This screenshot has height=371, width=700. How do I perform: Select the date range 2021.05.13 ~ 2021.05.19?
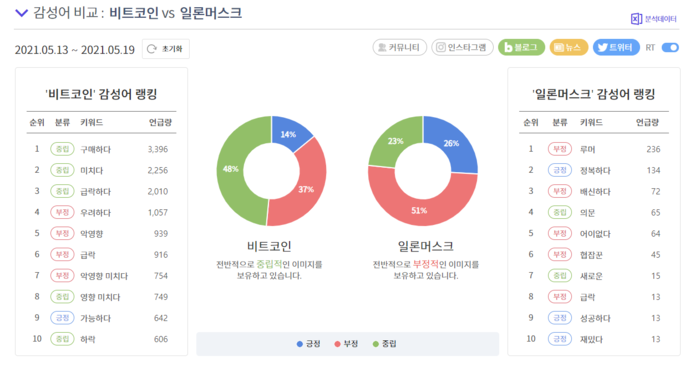coord(75,50)
